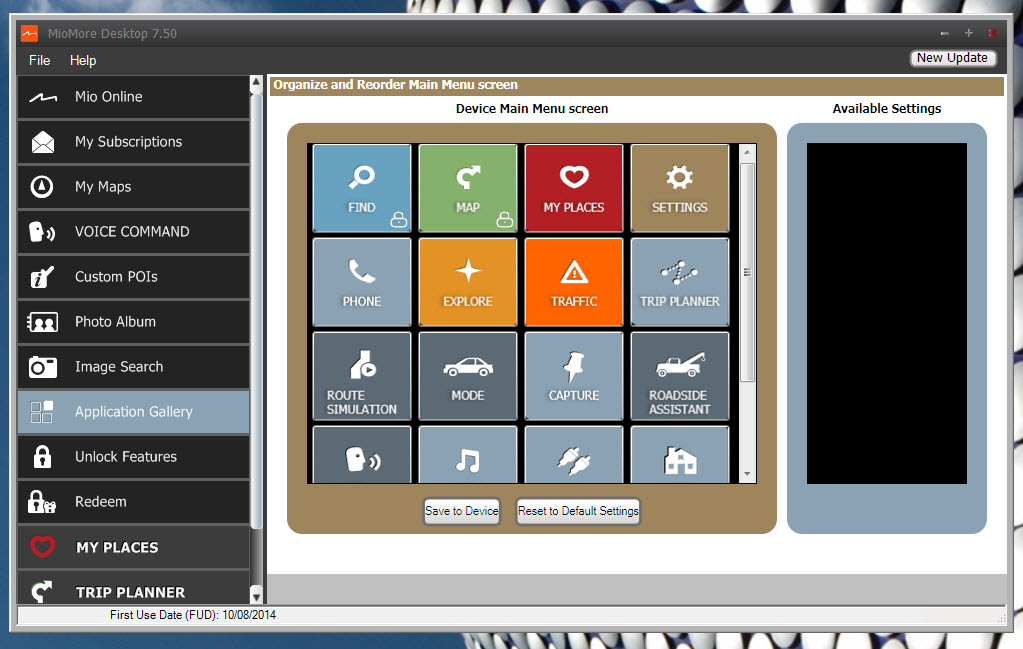Select the SETTINGS gear tile

click(x=680, y=188)
